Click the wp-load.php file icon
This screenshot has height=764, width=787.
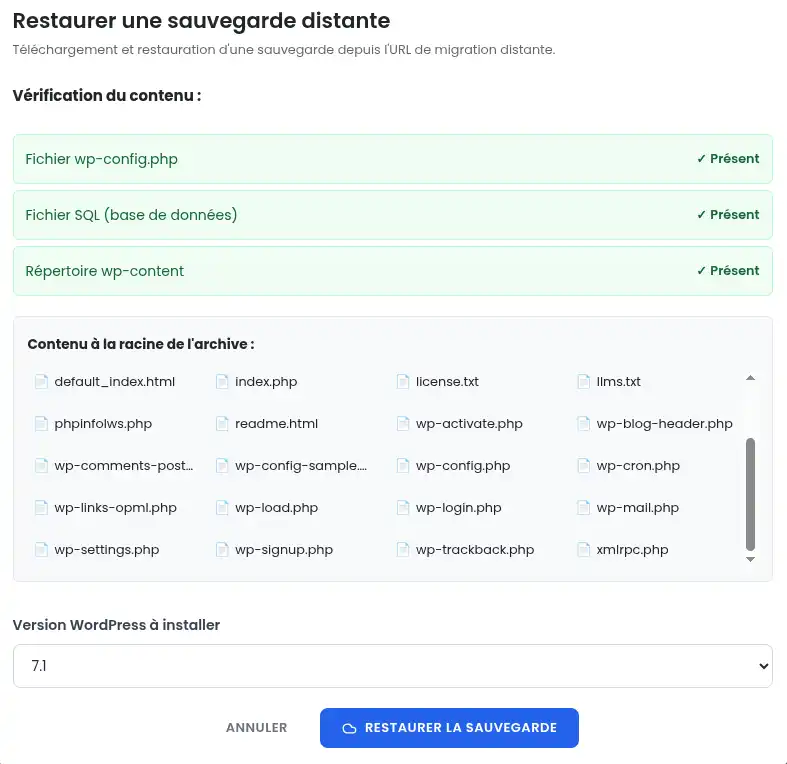click(x=222, y=507)
